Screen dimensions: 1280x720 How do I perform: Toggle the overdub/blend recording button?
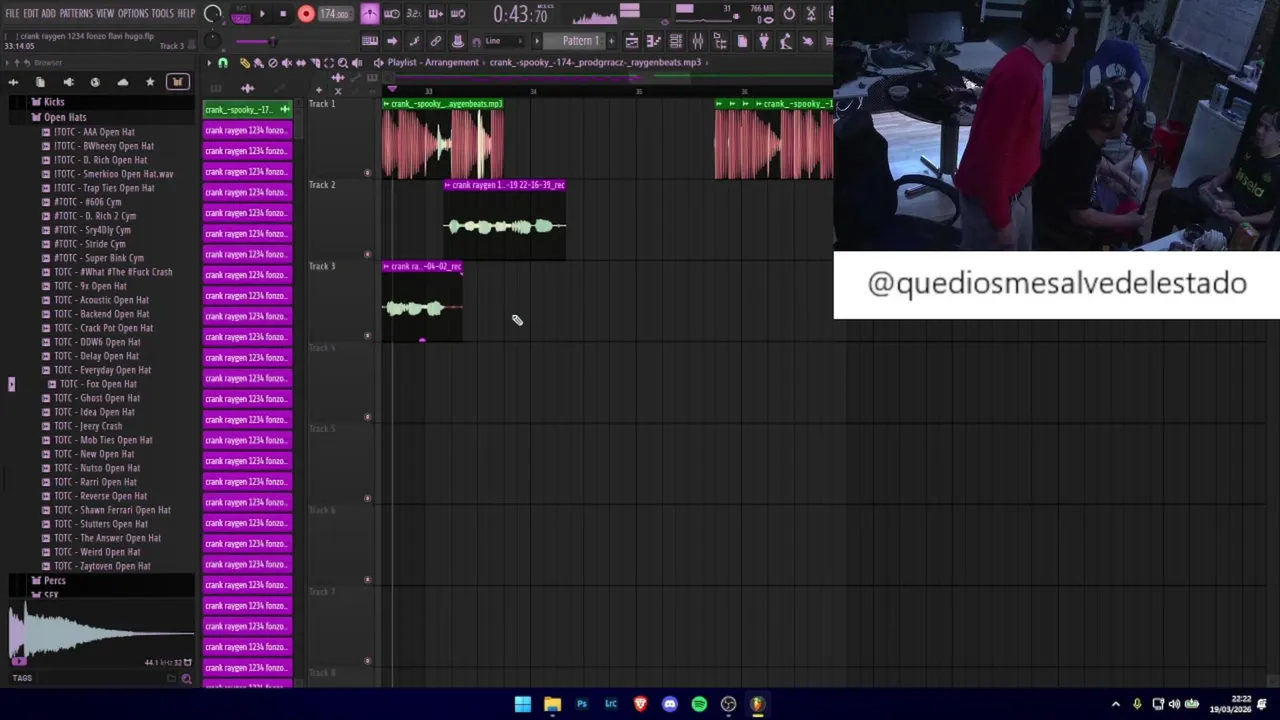[x=436, y=14]
